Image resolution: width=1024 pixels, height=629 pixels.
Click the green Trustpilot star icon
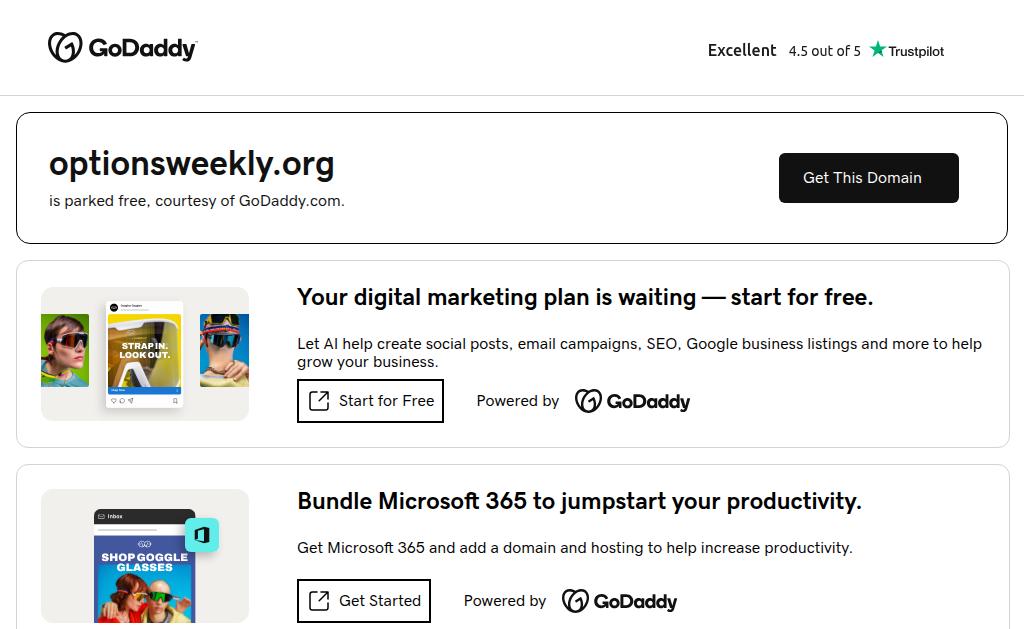pyautogui.click(x=878, y=49)
